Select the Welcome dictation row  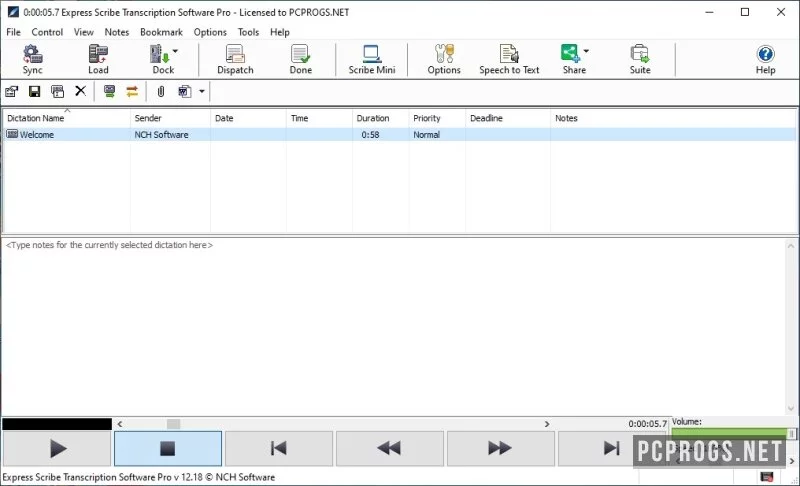tap(399, 135)
